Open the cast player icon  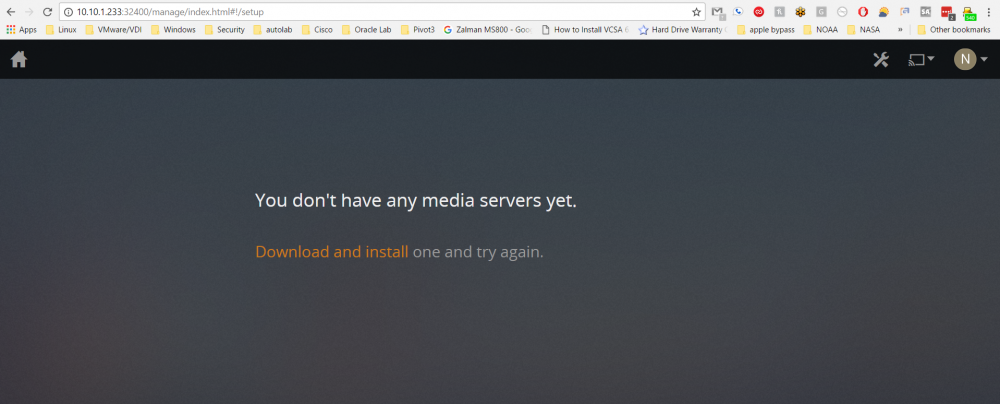coord(916,60)
